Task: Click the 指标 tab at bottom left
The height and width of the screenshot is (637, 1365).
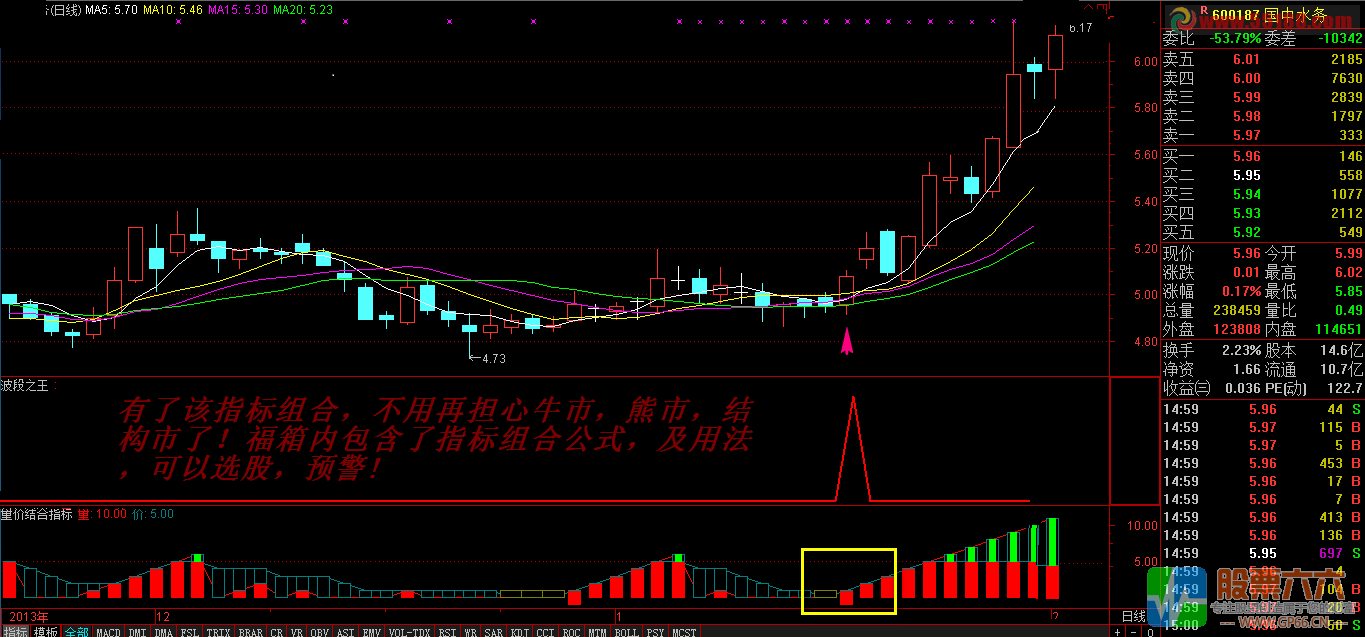Action: (15, 632)
